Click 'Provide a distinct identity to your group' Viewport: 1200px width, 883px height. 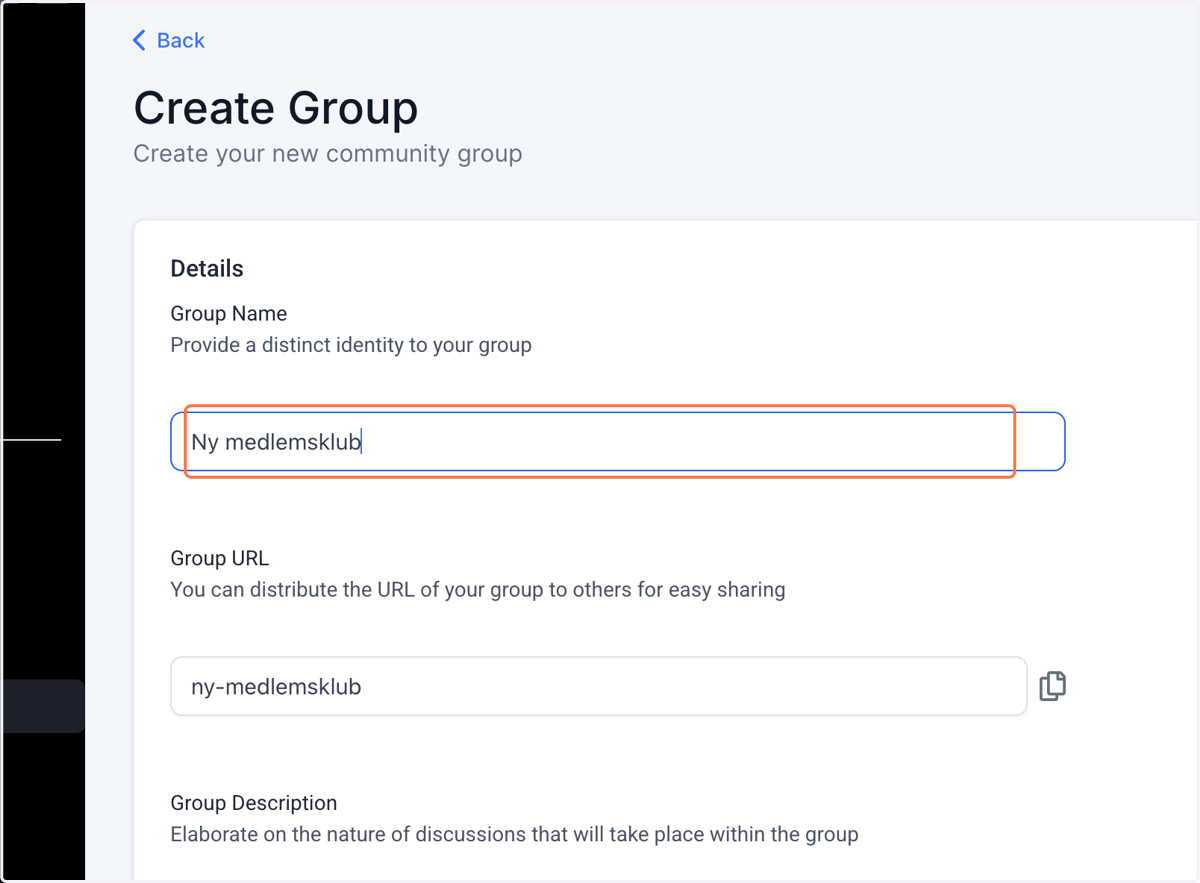tap(351, 345)
